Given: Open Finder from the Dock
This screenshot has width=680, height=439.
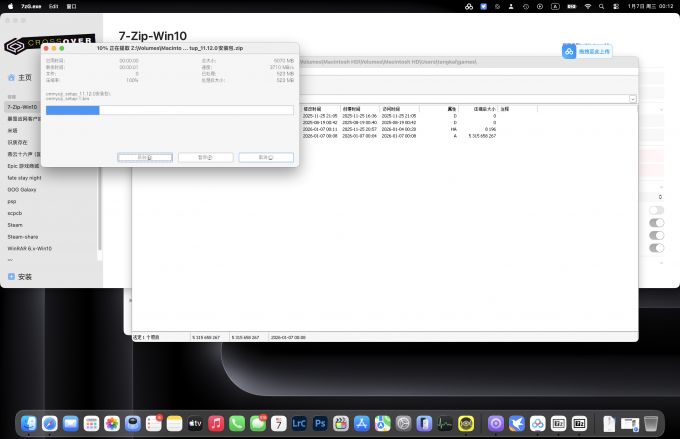Looking at the screenshot, I should click(29, 424).
